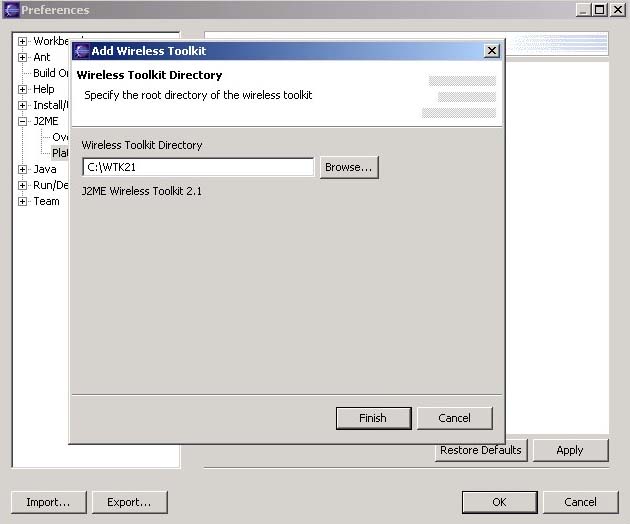Select the Platform item under J2ME

pyautogui.click(x=60, y=153)
